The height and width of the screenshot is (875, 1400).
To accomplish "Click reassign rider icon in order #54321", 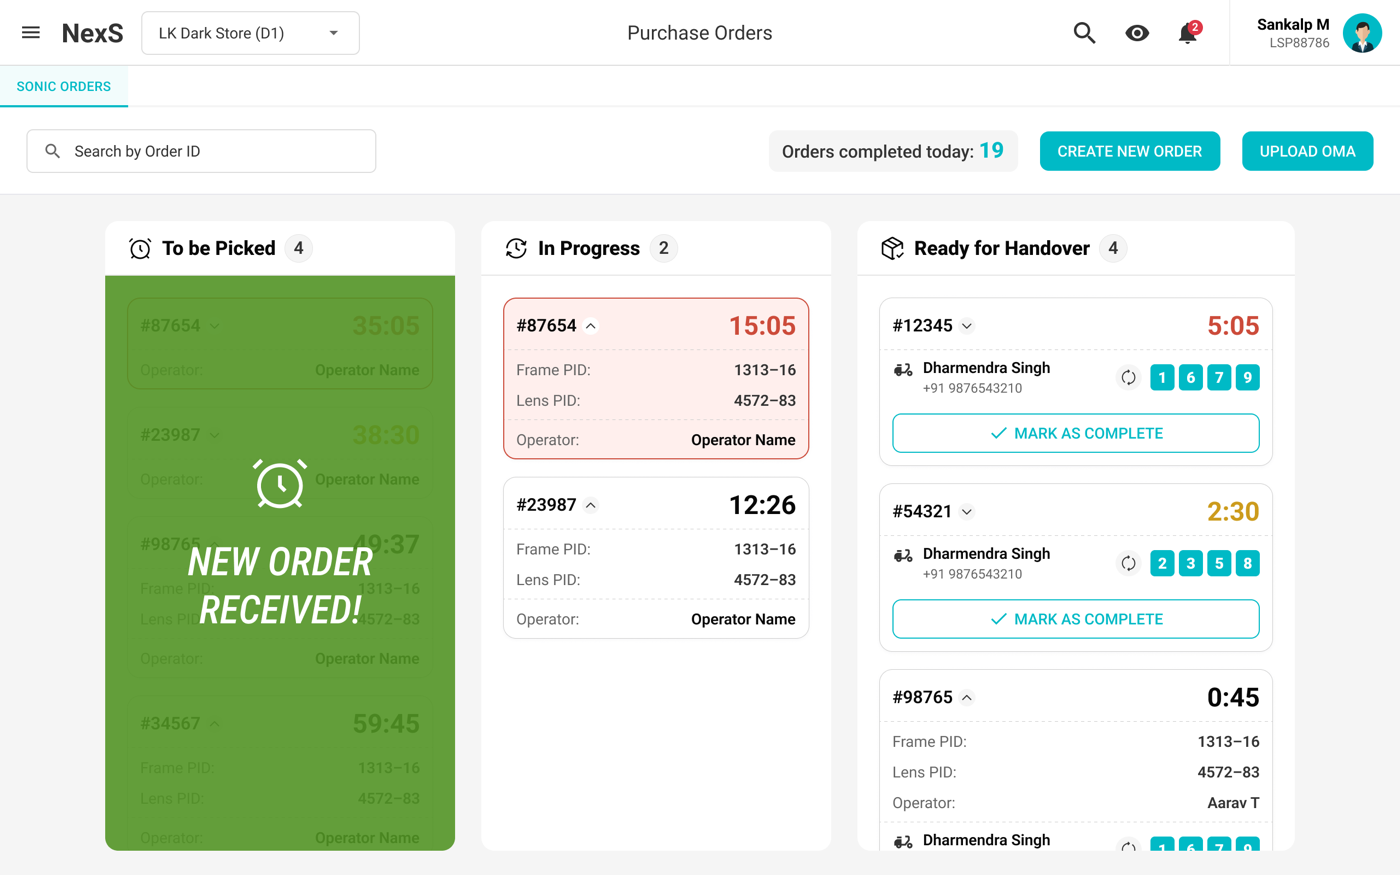I will coord(1128,563).
